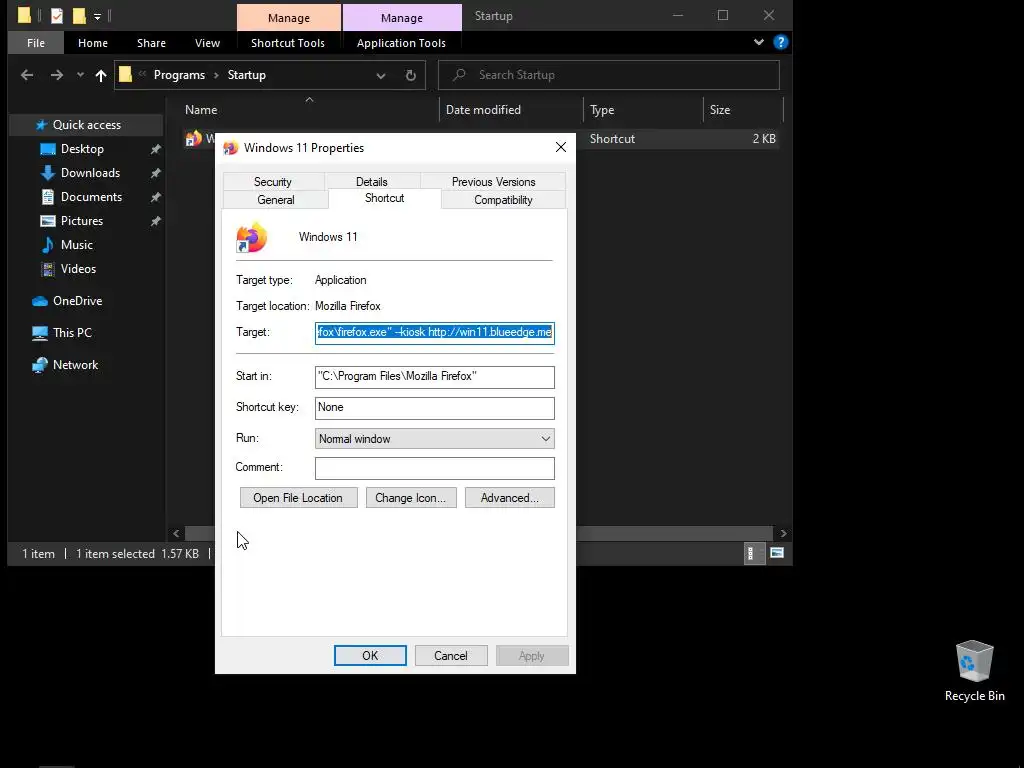The width and height of the screenshot is (1024, 768).
Task: Go forward with Explorer's Forward arrow
Action: click(57, 75)
